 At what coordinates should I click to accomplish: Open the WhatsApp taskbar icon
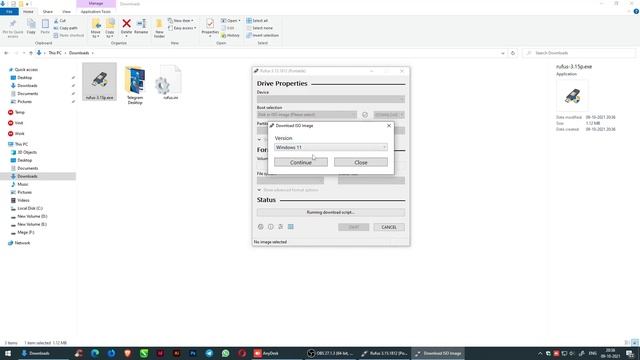226,353
